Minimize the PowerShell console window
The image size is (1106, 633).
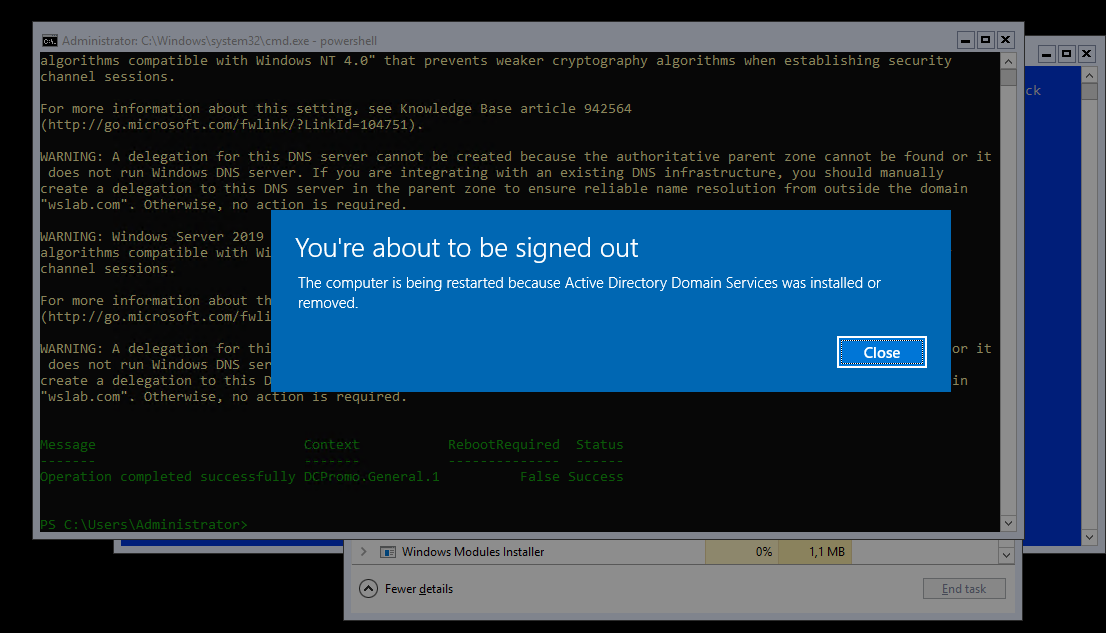965,40
